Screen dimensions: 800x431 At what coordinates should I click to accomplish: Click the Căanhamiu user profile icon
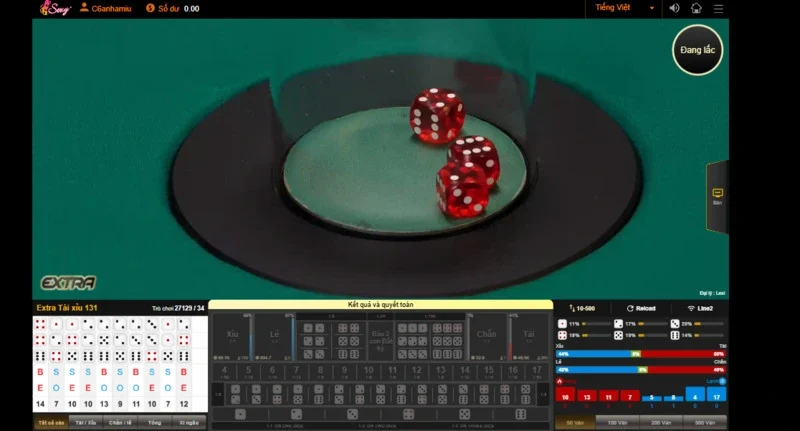[x=84, y=8]
